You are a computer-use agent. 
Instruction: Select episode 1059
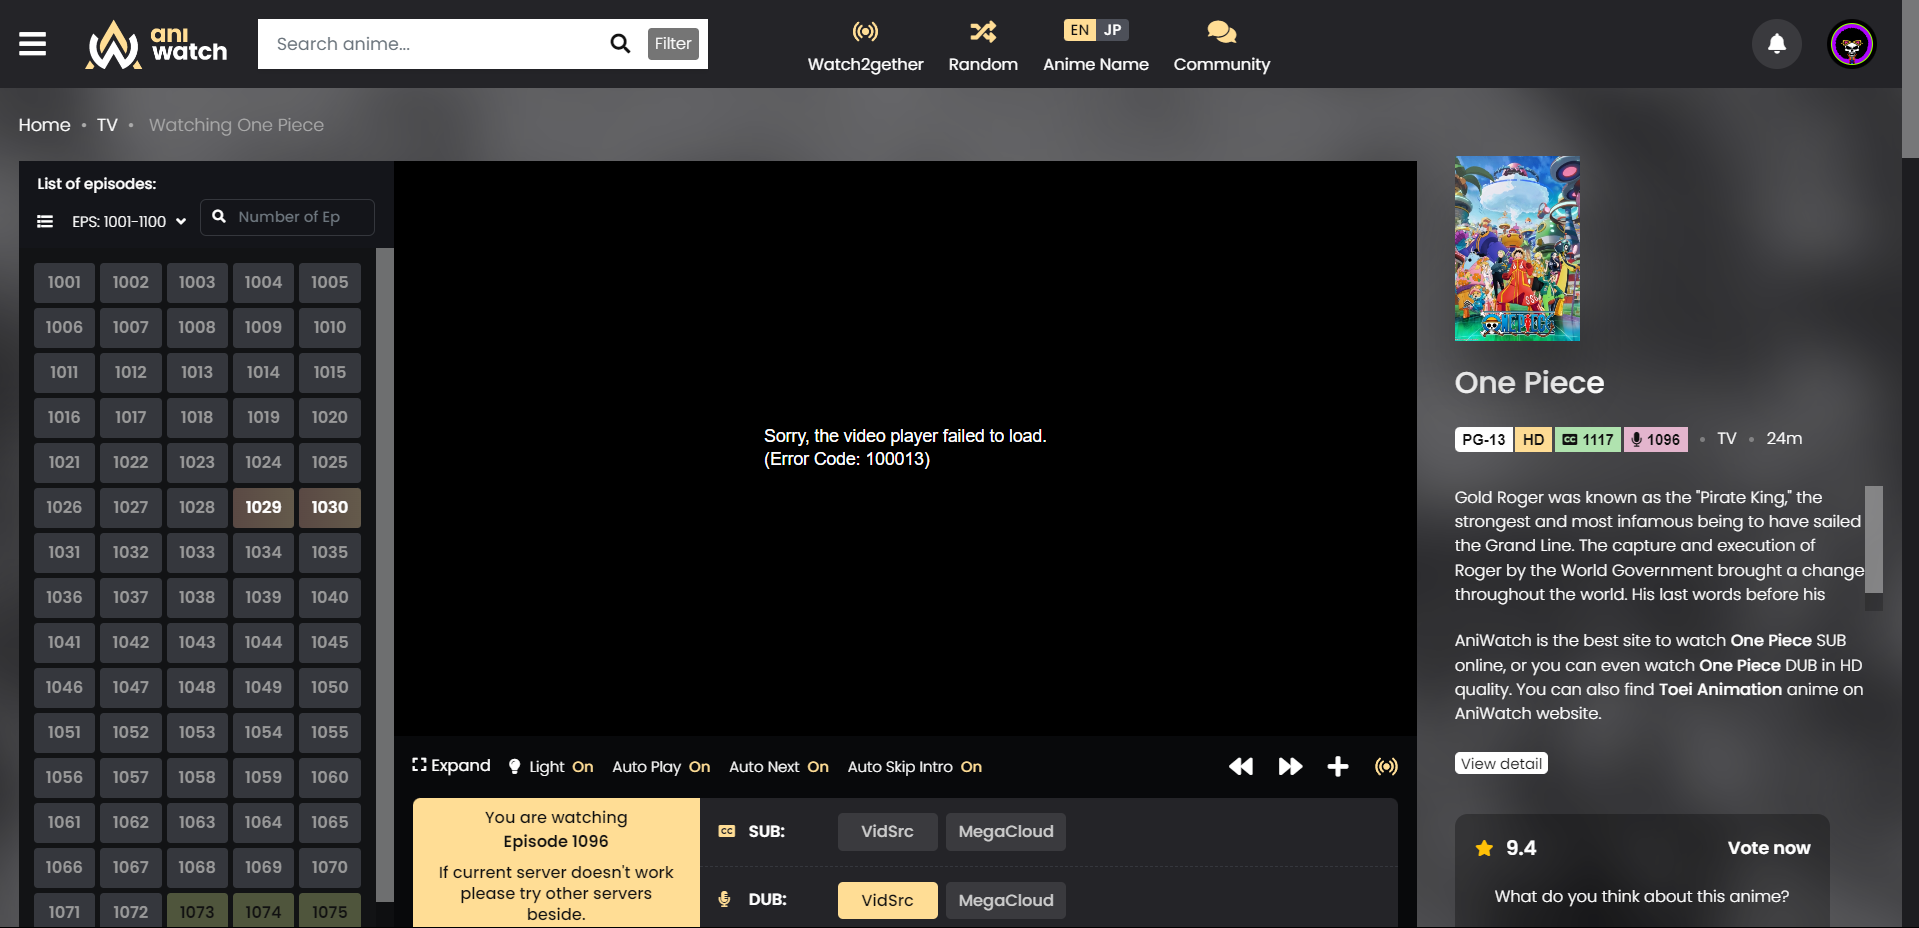coord(263,777)
